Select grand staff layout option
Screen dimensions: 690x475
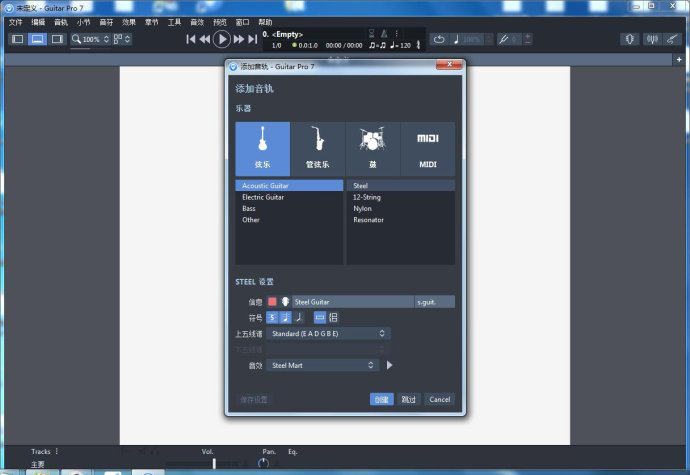333,317
